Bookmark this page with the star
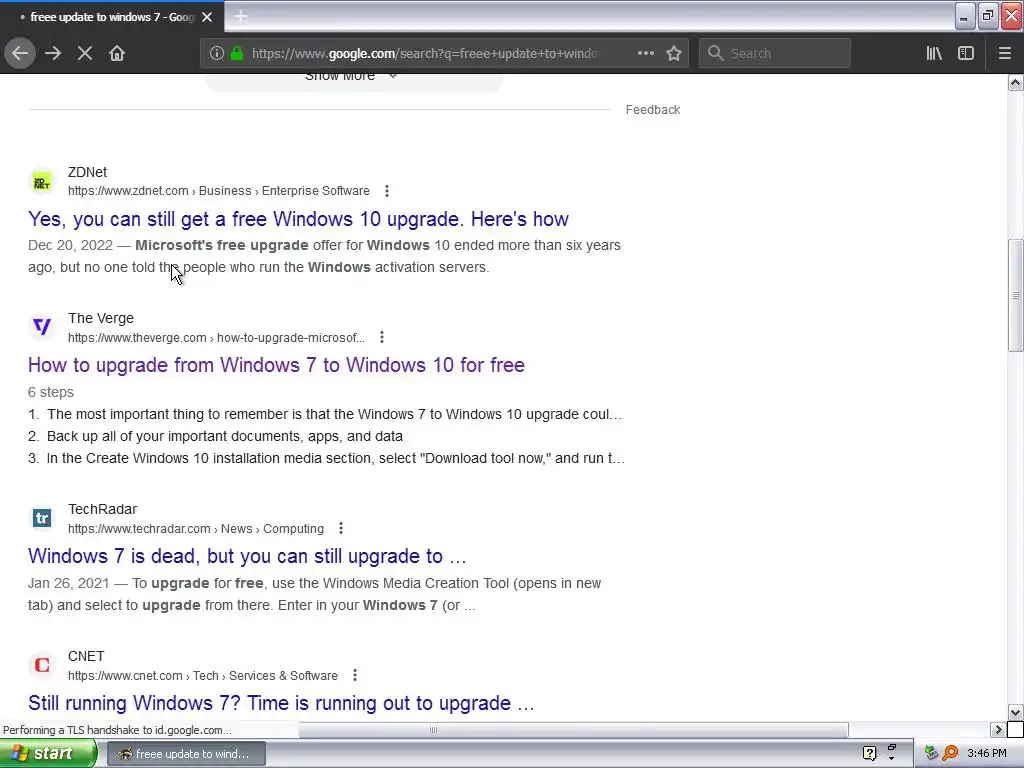Image resolution: width=1024 pixels, height=768 pixels. point(674,53)
